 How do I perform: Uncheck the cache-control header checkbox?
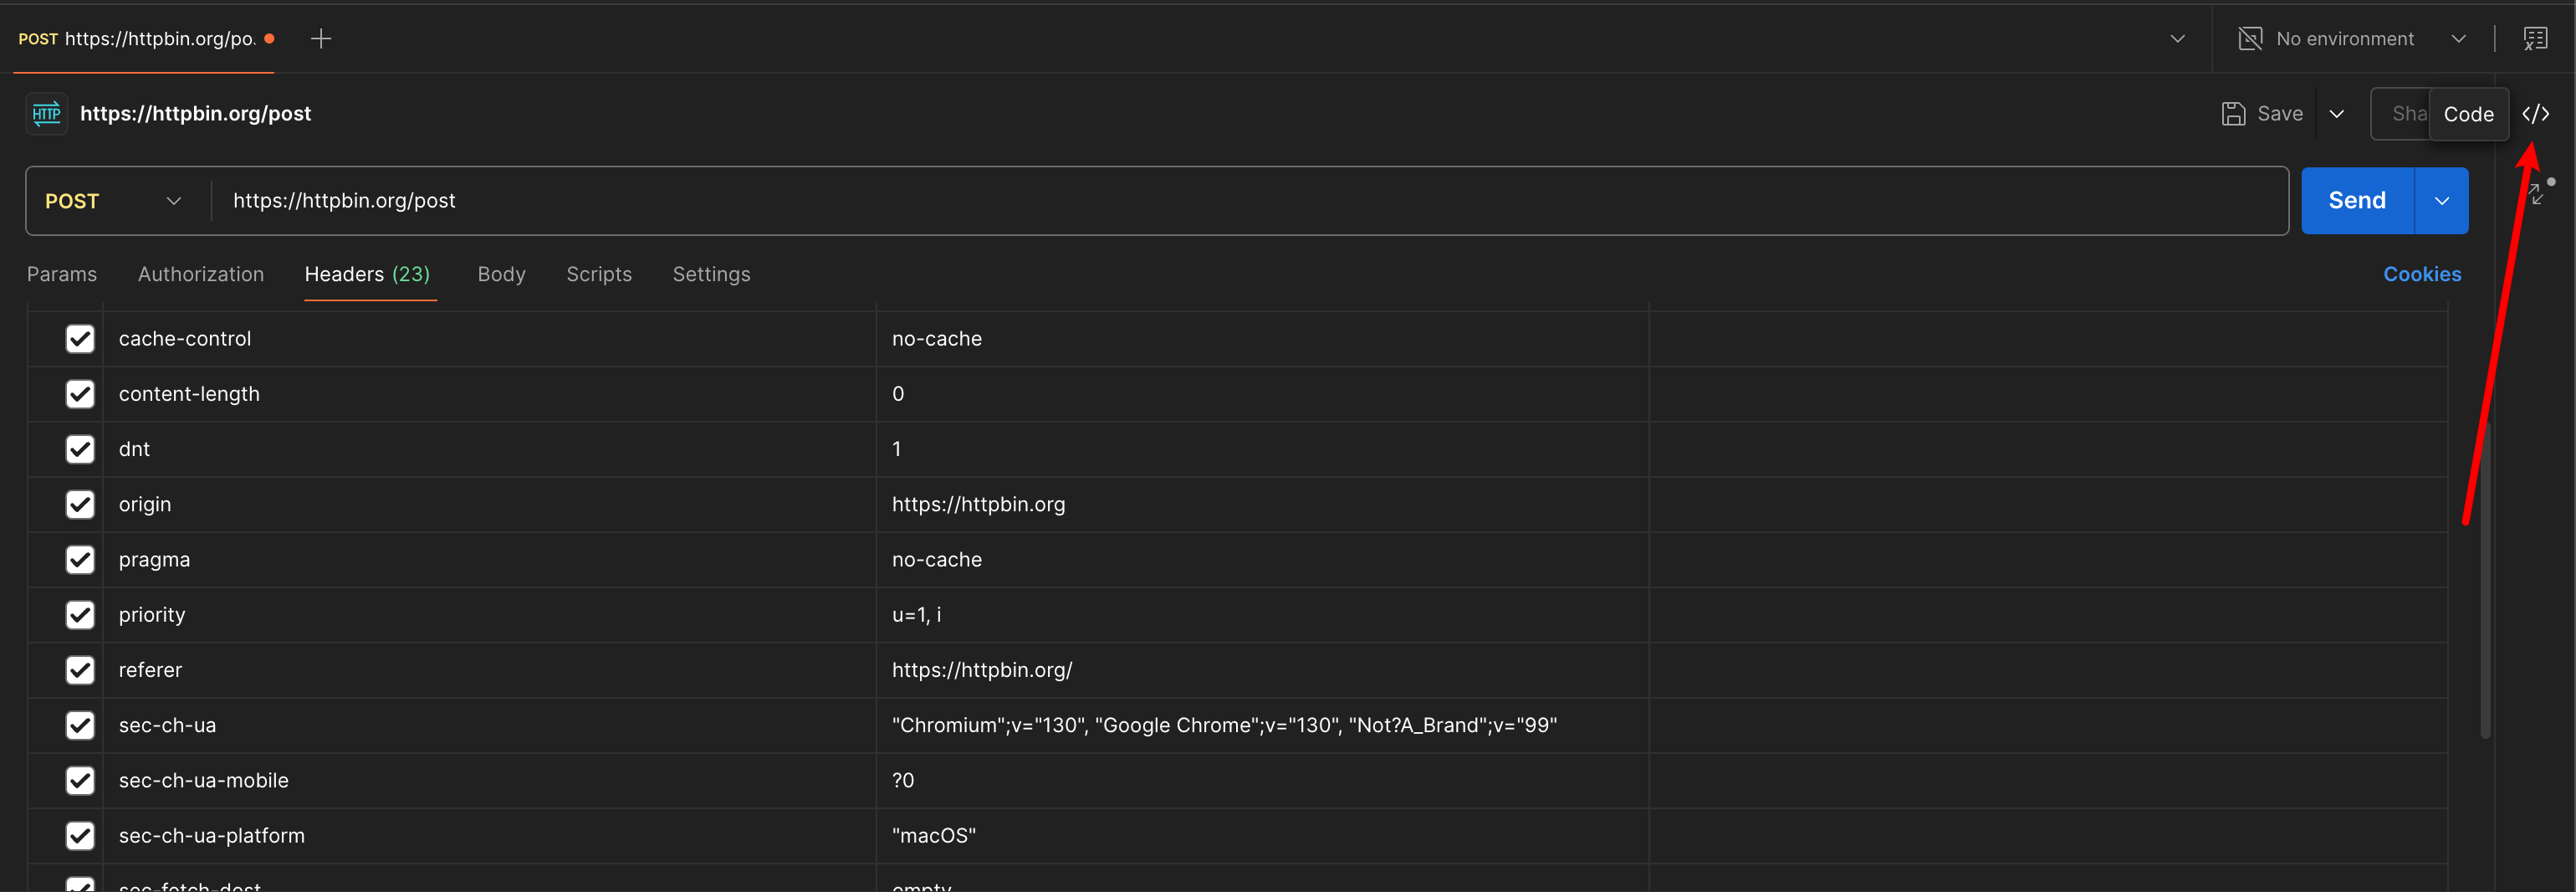80,339
